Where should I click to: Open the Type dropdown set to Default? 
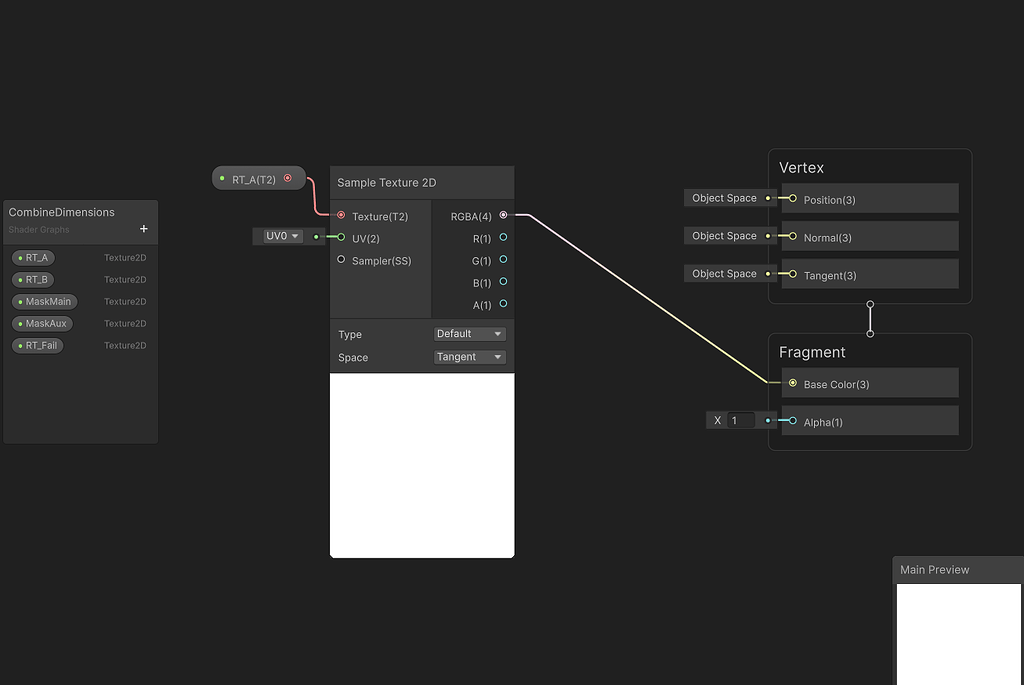[x=469, y=333]
